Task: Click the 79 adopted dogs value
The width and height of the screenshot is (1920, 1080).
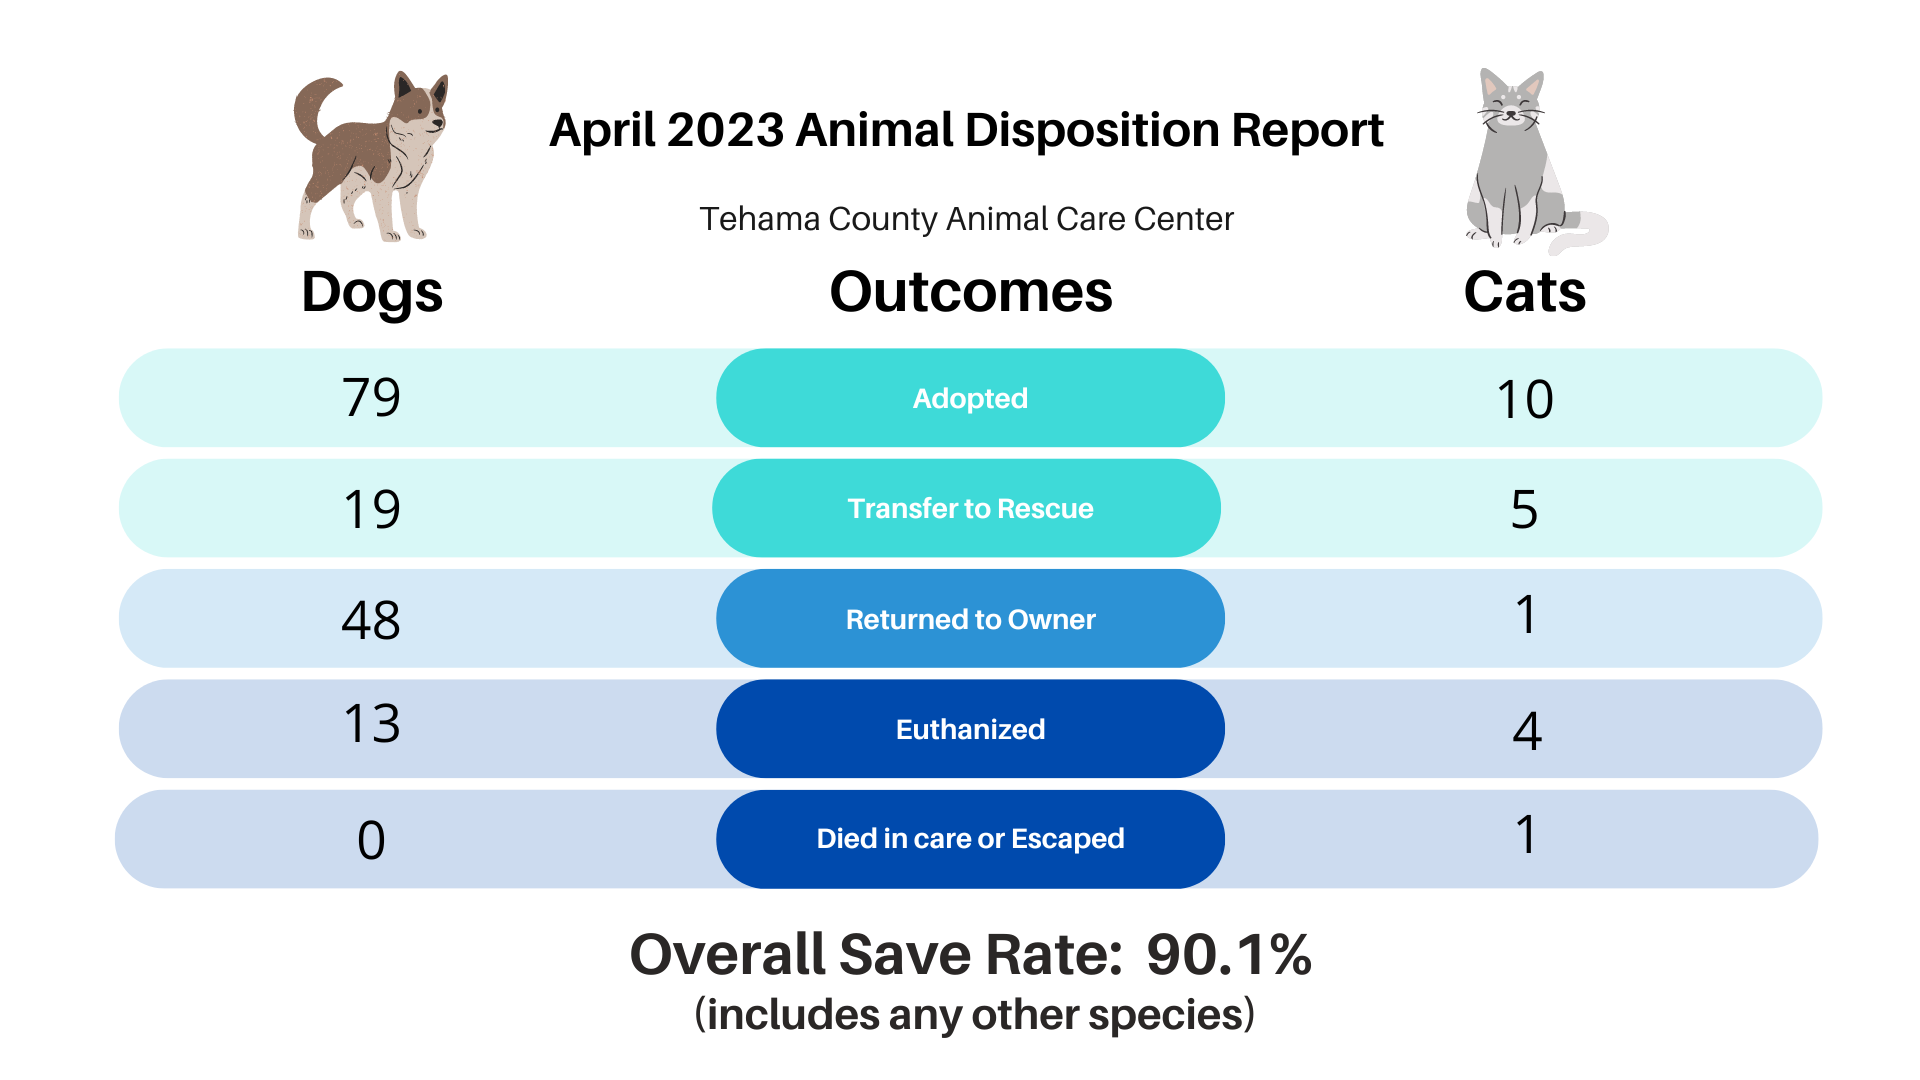Action: tap(371, 397)
